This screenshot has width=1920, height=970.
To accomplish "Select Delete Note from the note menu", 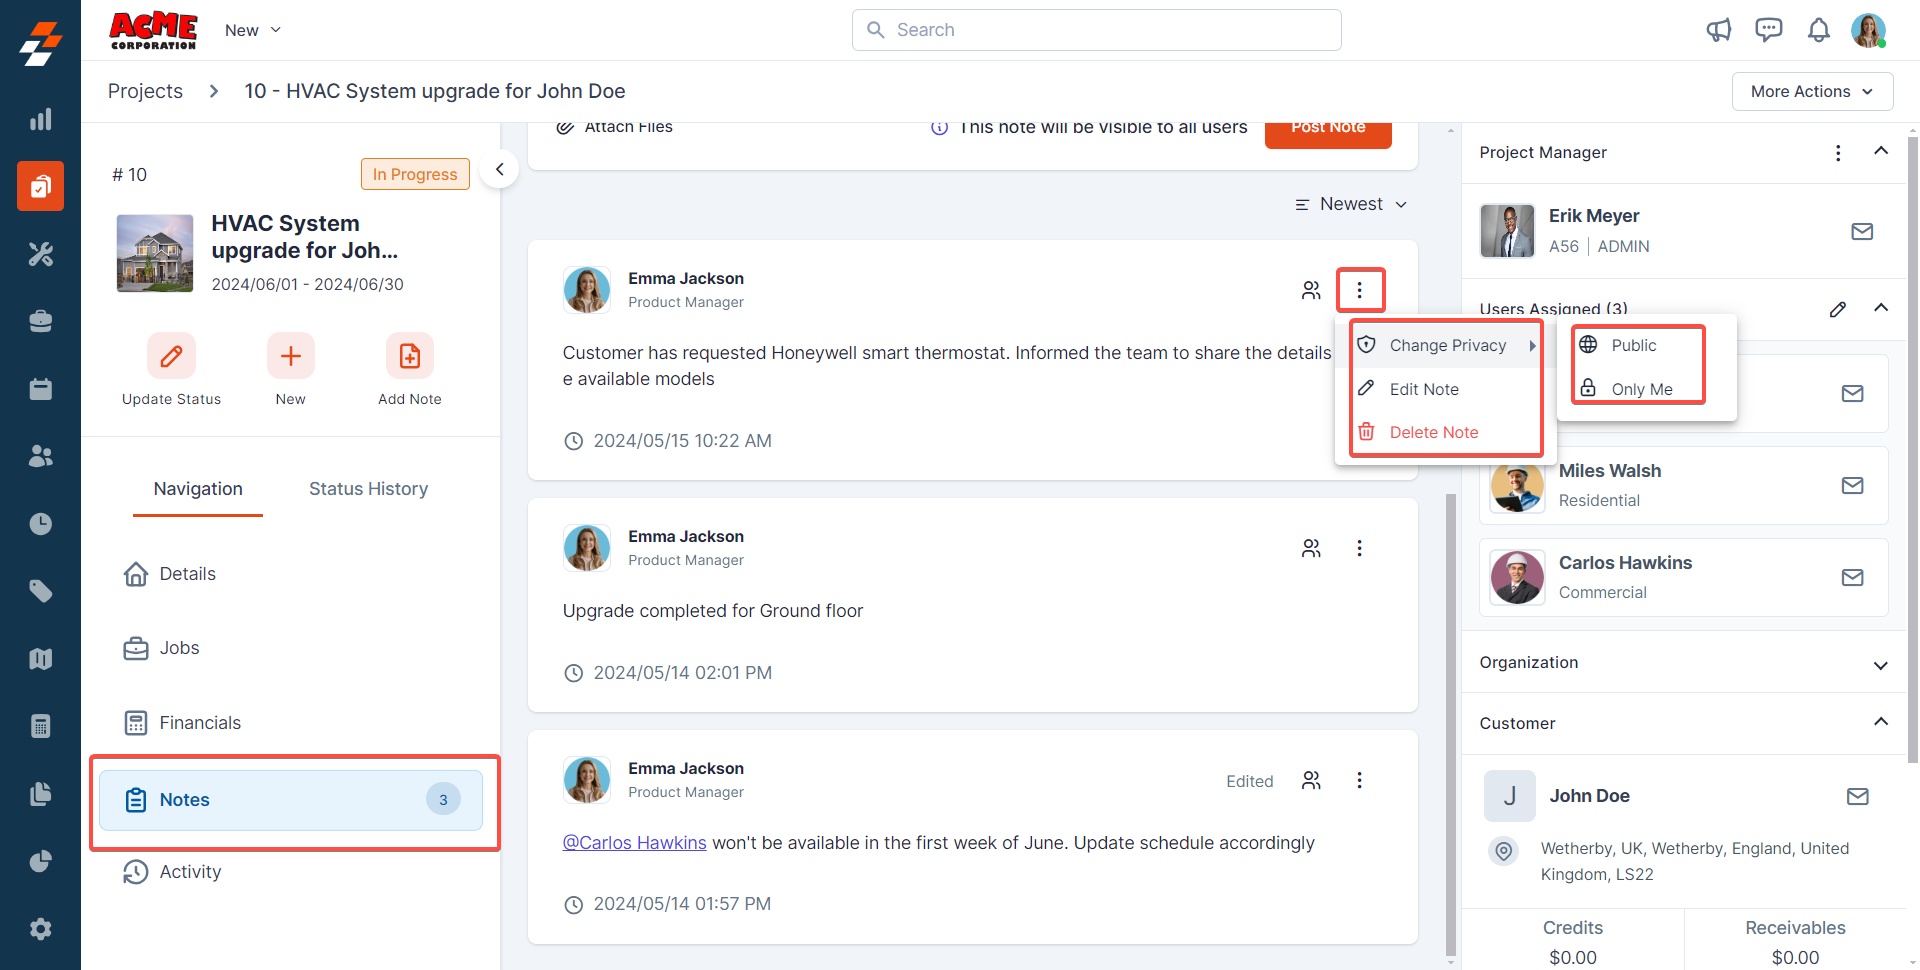I will click(1447, 432).
